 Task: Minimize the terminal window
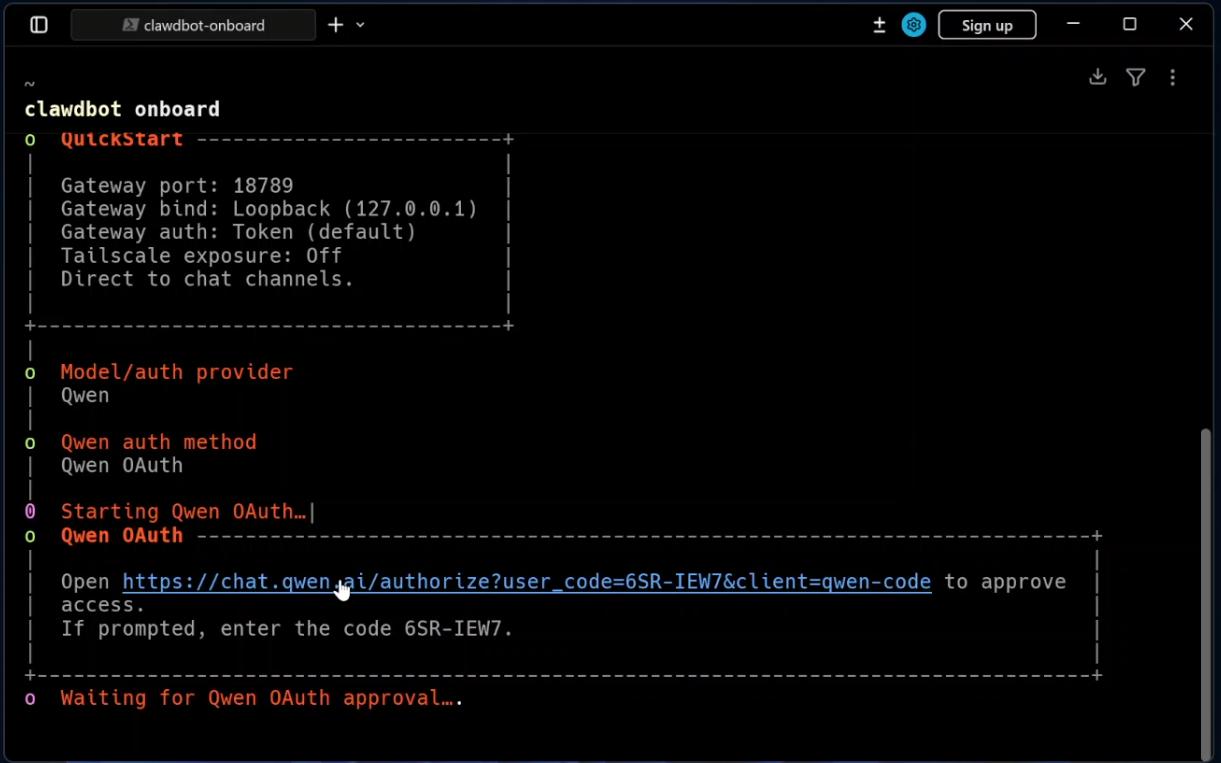pos(1073,25)
